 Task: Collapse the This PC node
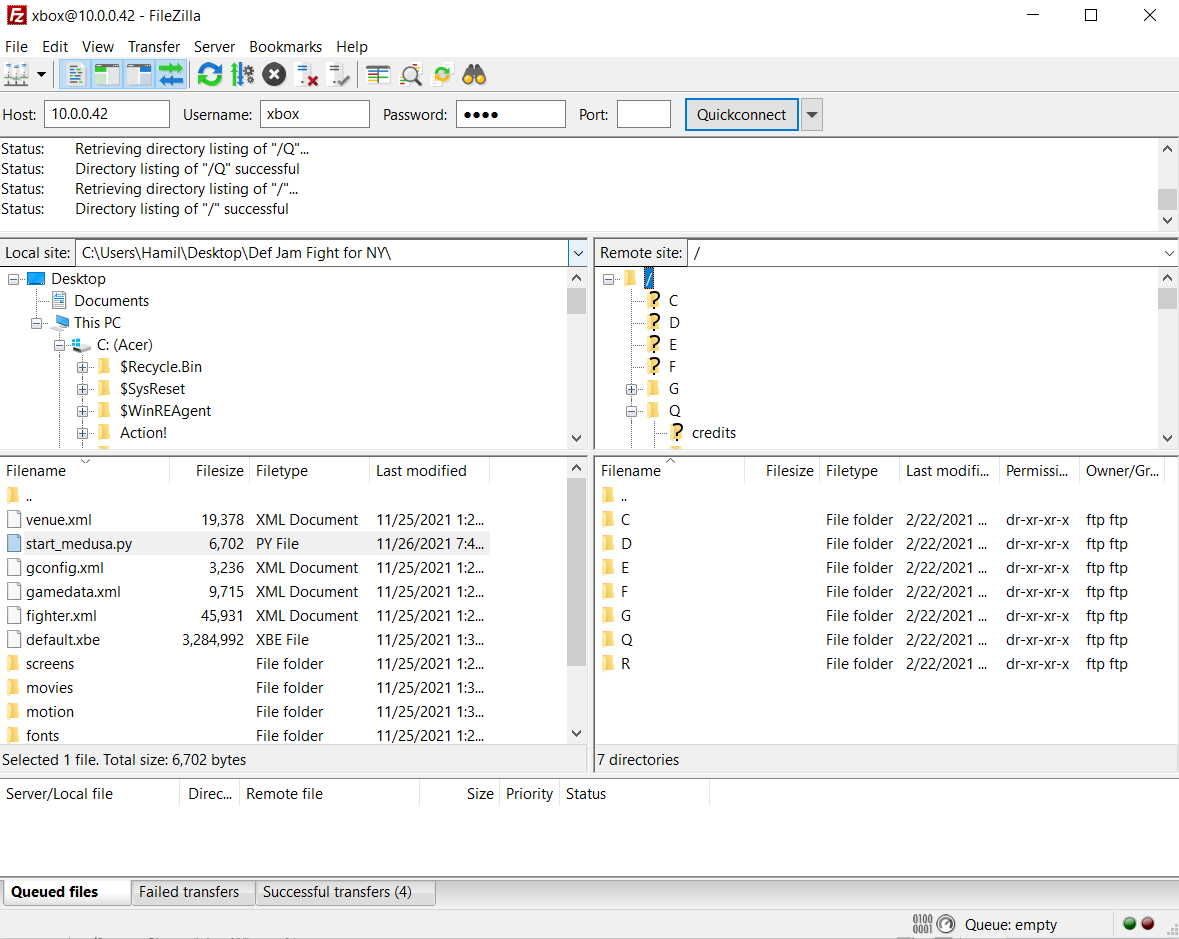(x=36, y=323)
